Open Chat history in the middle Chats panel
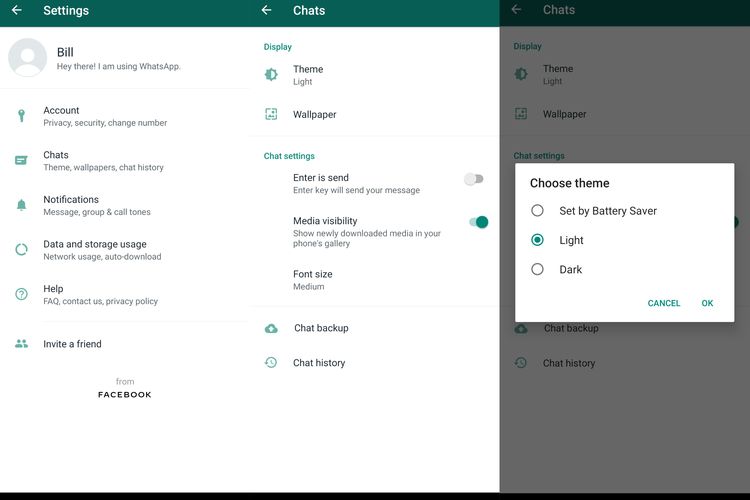The image size is (750, 500). [375, 363]
